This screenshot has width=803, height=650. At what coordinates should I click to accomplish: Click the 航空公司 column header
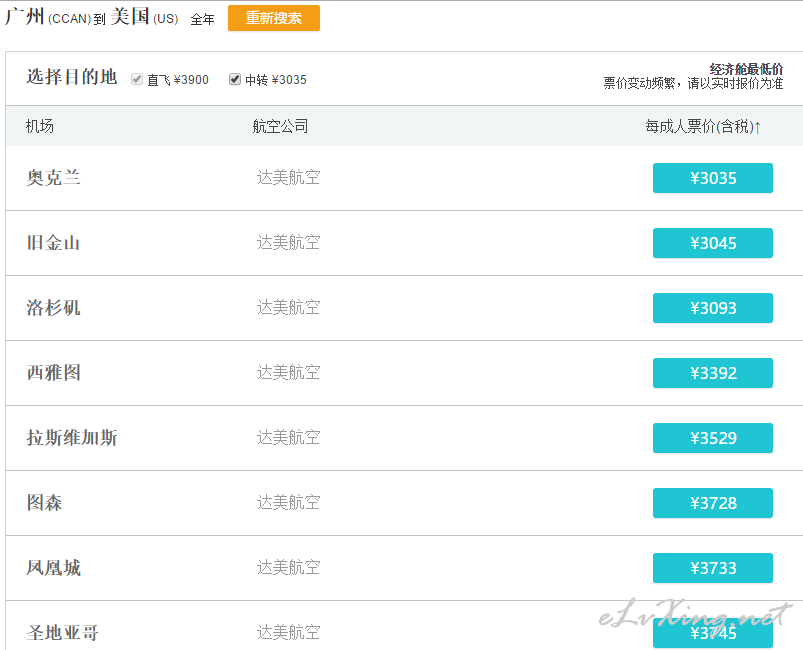tap(280, 126)
